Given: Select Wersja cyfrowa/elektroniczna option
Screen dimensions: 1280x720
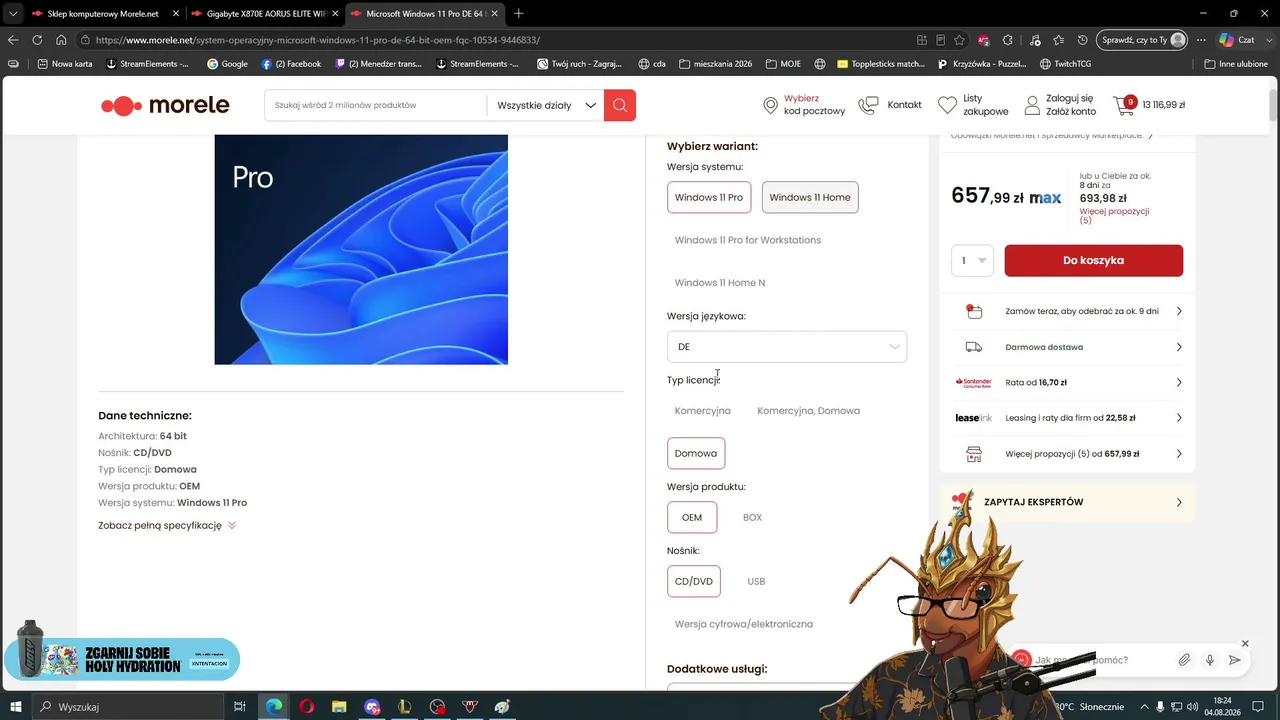Looking at the screenshot, I should point(744,624).
